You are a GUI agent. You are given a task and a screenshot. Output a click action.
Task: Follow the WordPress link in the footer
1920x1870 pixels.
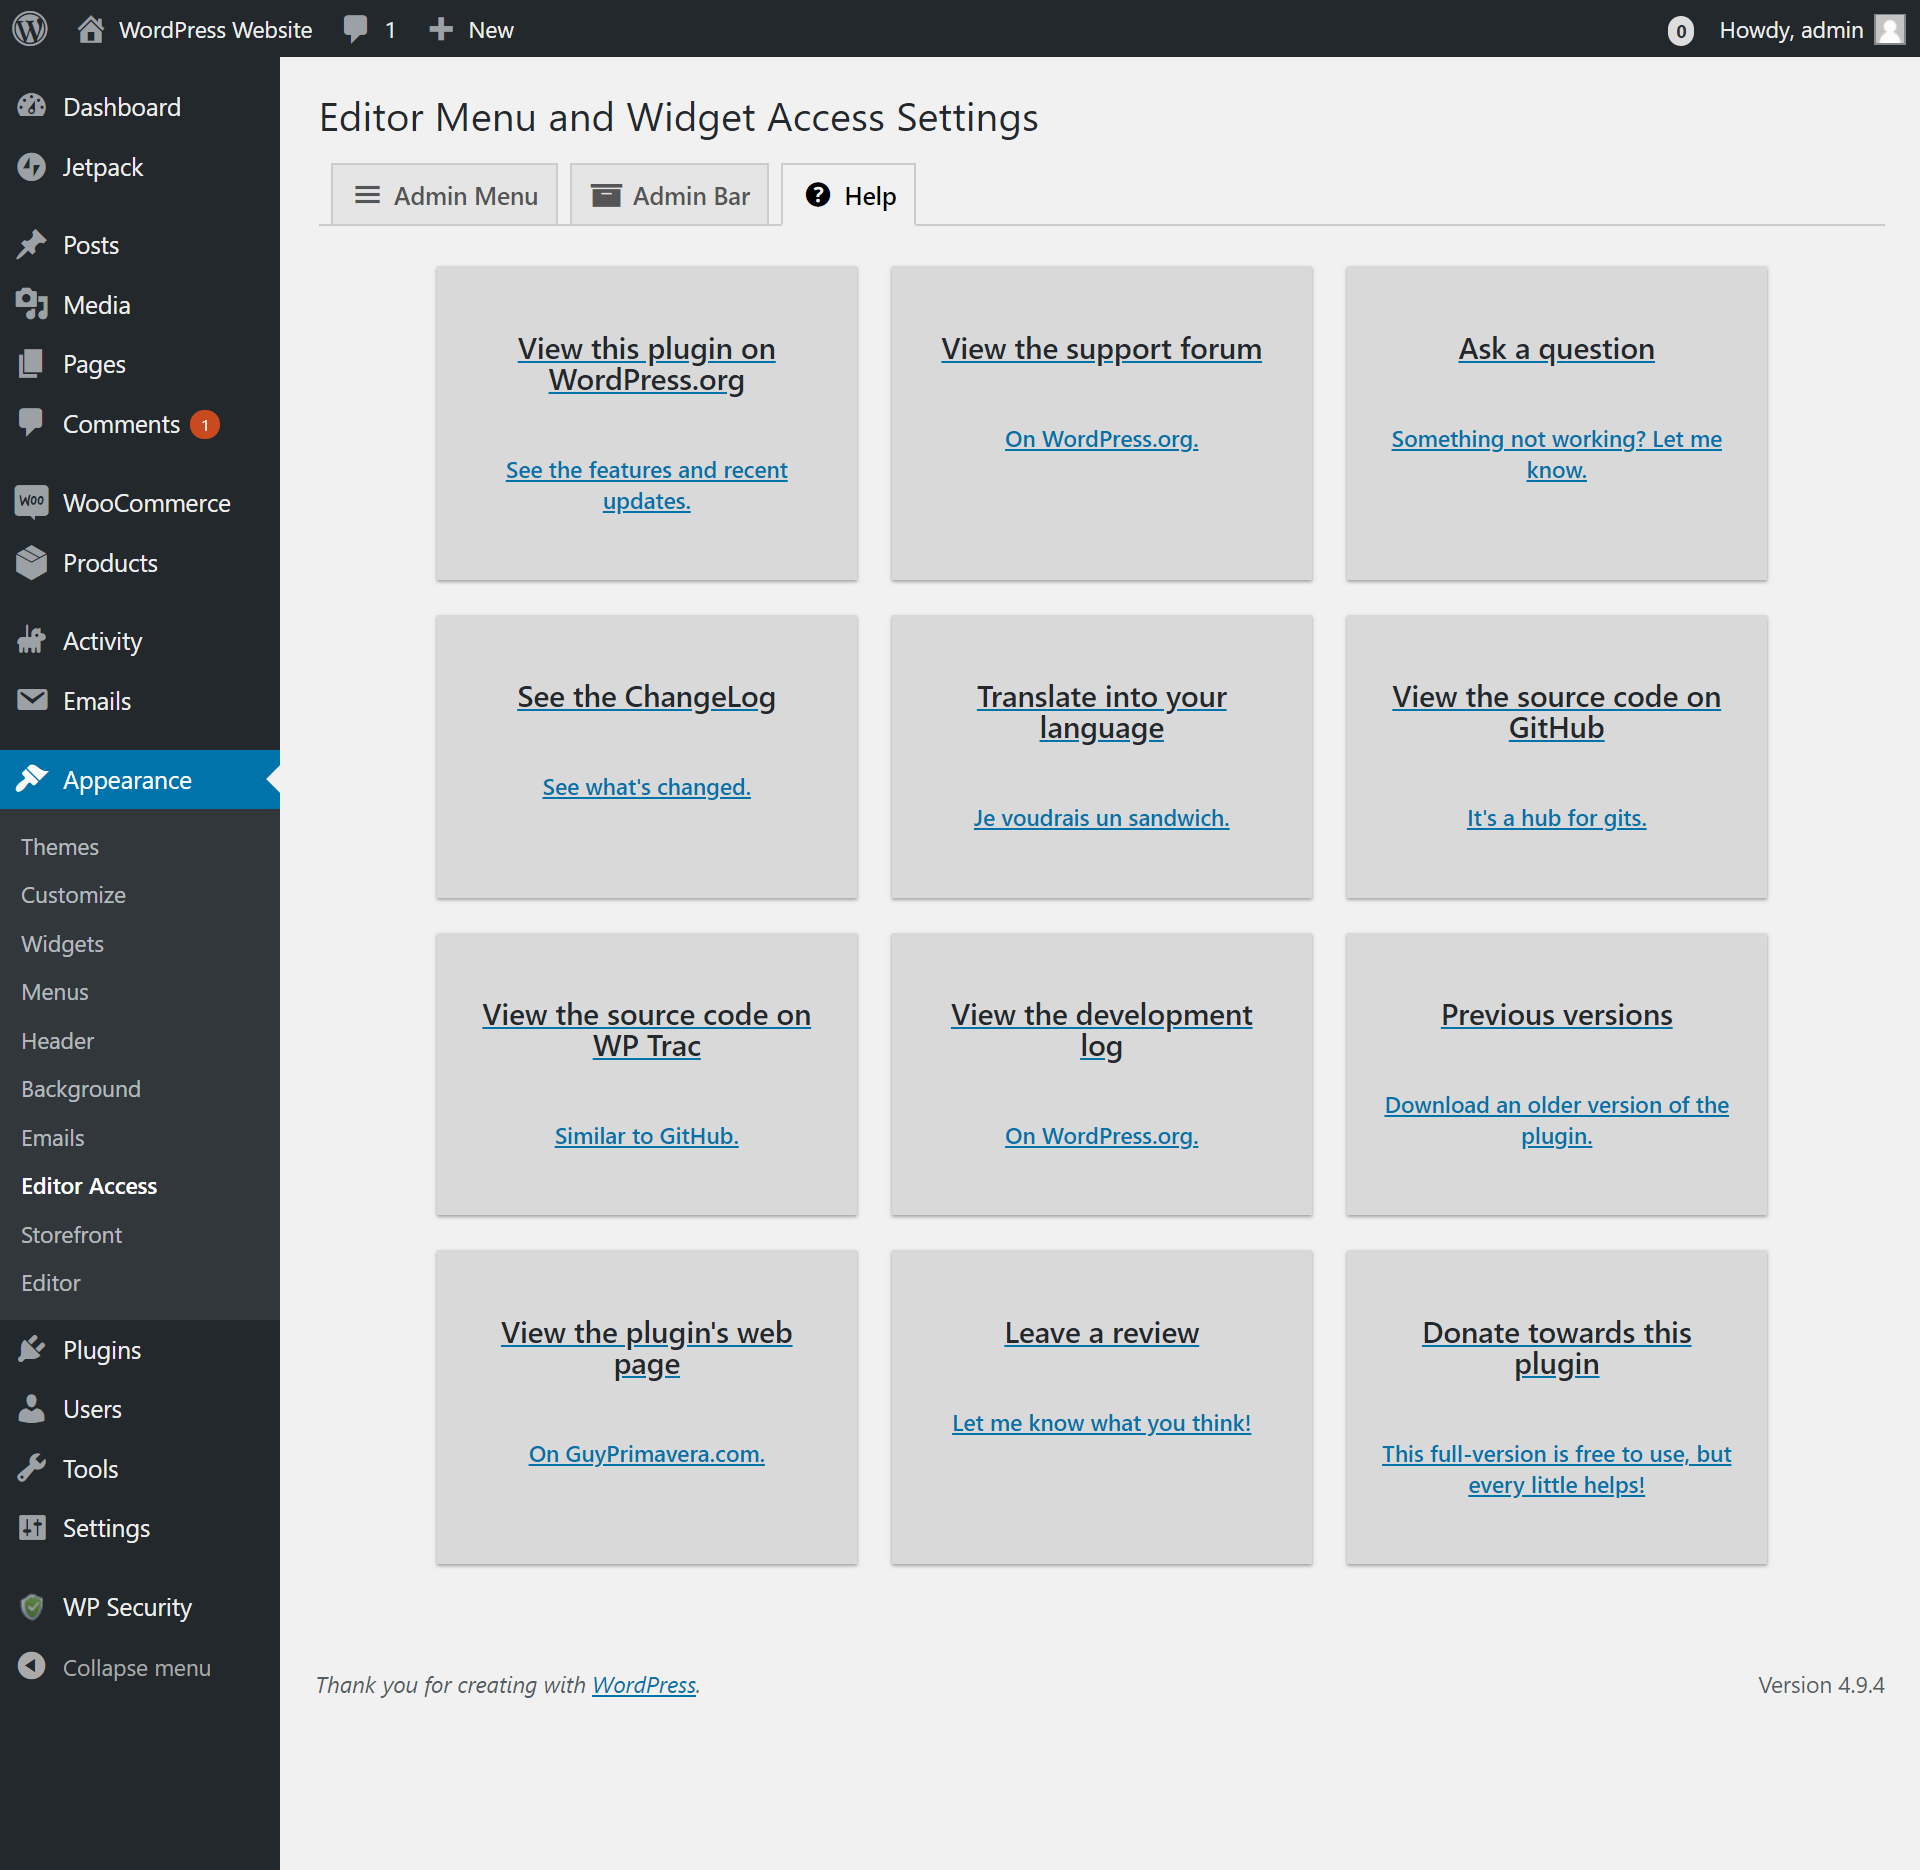[x=644, y=1685]
